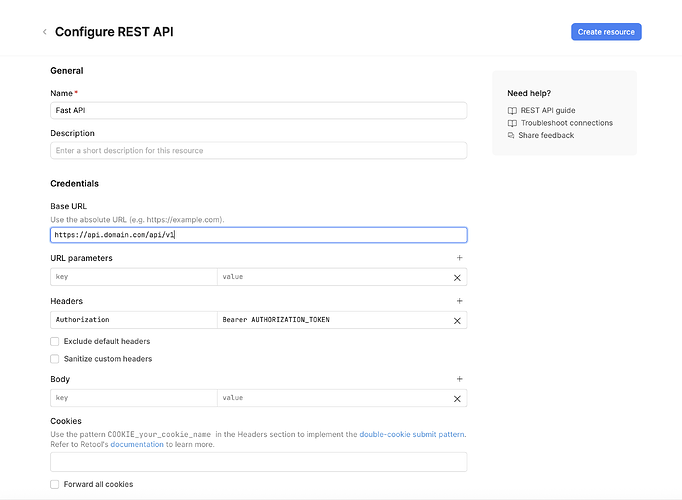Click the Headers section label

pos(67,301)
